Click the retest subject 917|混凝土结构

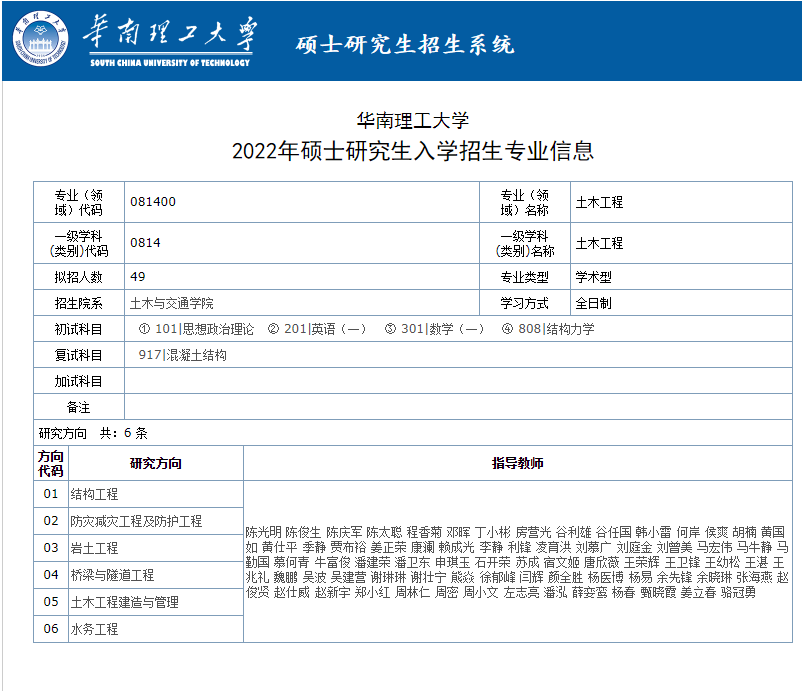182,355
